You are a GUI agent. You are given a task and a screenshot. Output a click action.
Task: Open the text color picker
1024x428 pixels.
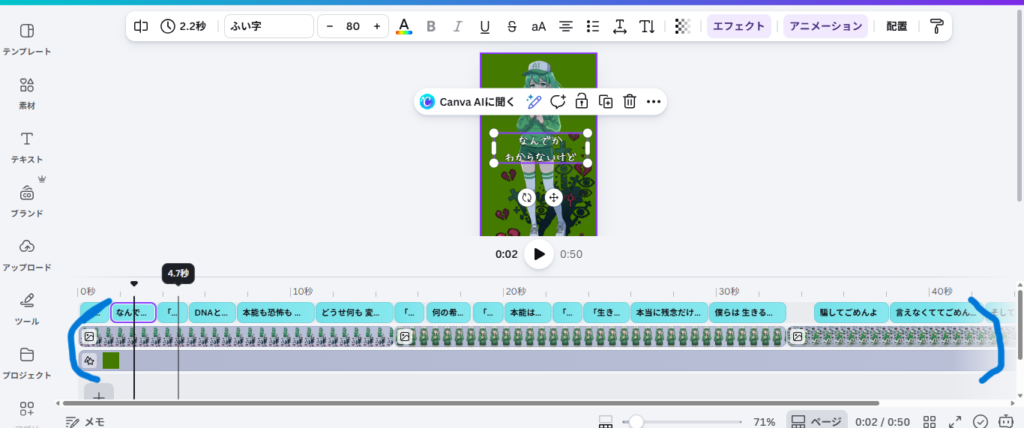coord(403,26)
